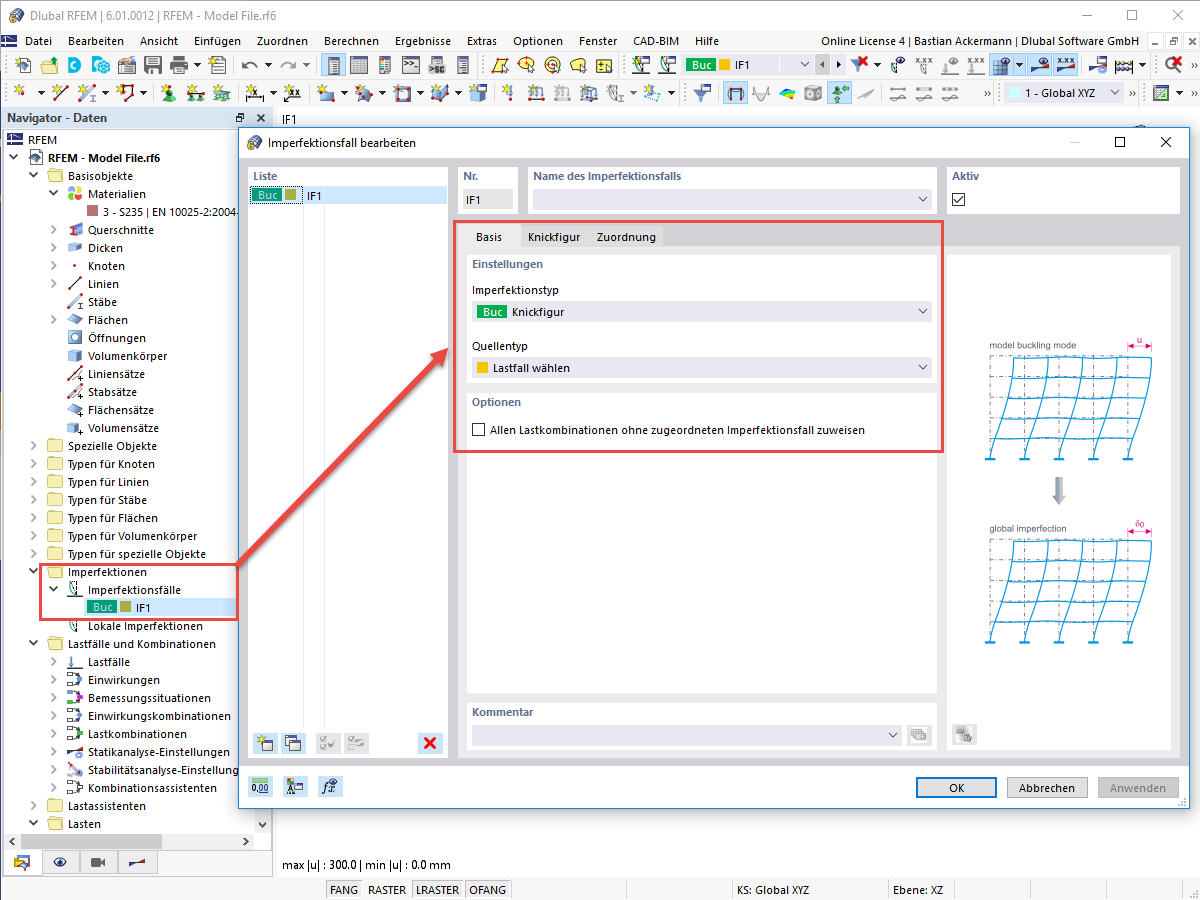
Task: Activate the fx function icon in the dialog
Action: [x=329, y=787]
